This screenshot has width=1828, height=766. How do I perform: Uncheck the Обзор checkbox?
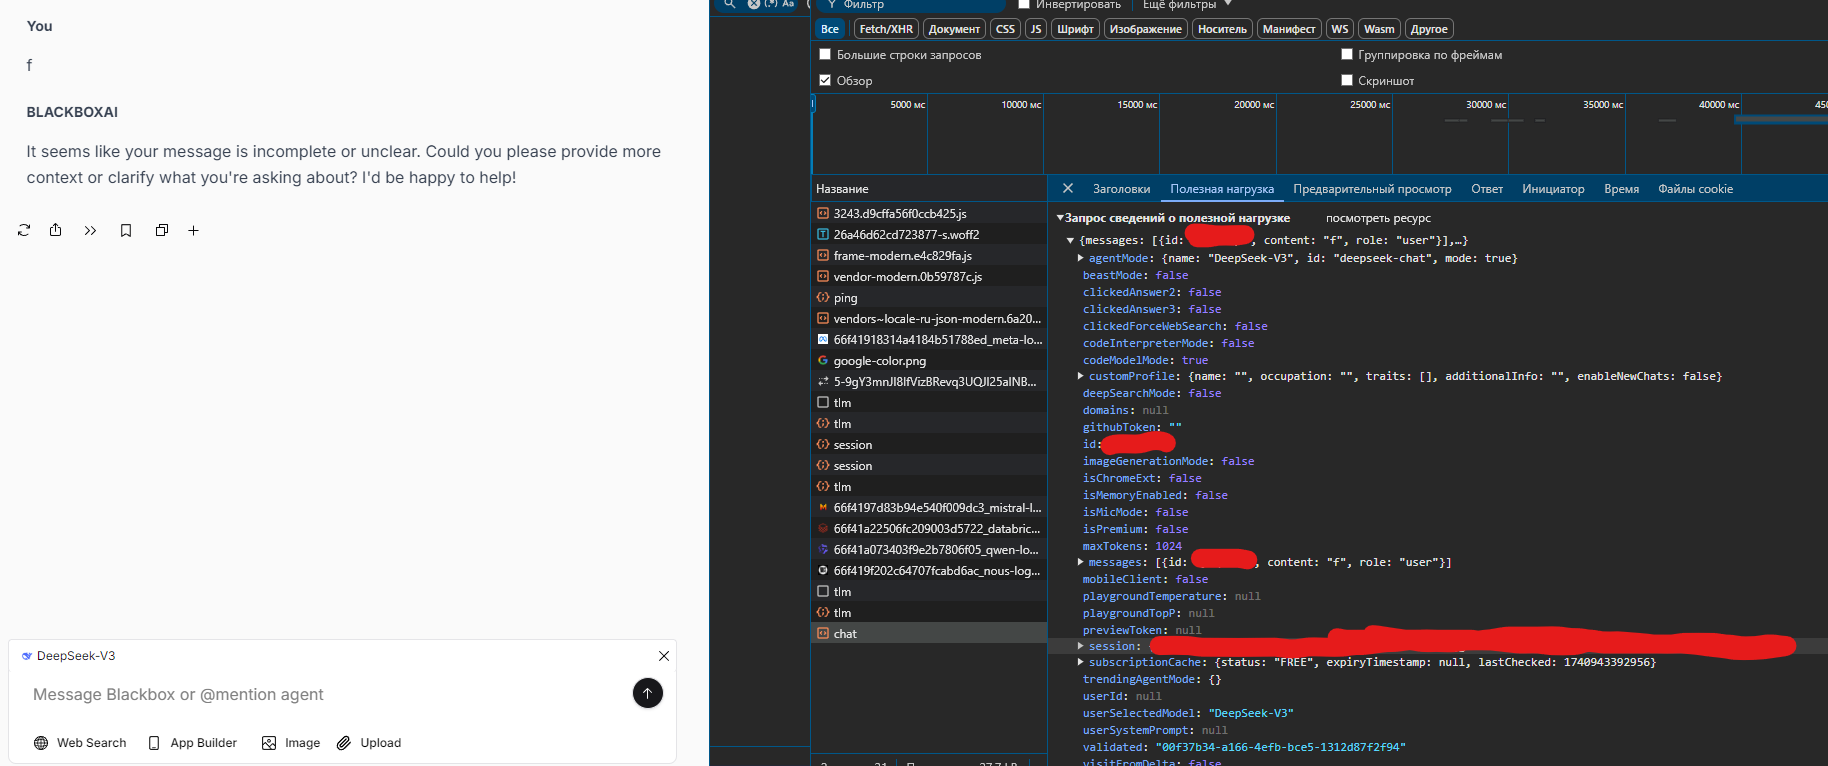click(825, 80)
